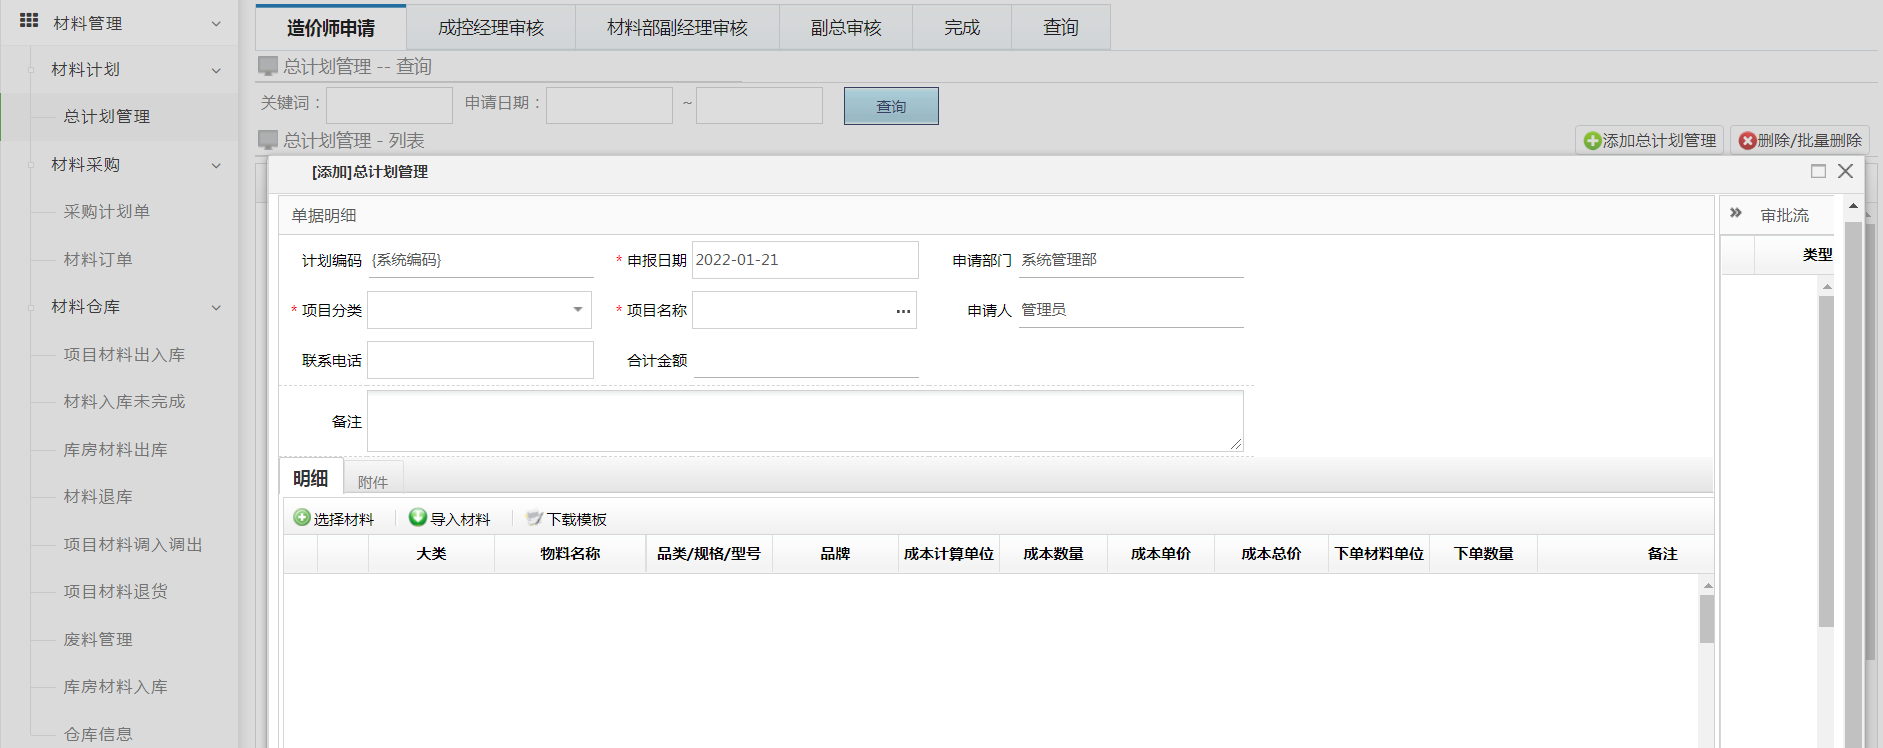Click the detail table vertical scrollbar
Screen dimensions: 1883x748
pyautogui.click(x=1706, y=620)
